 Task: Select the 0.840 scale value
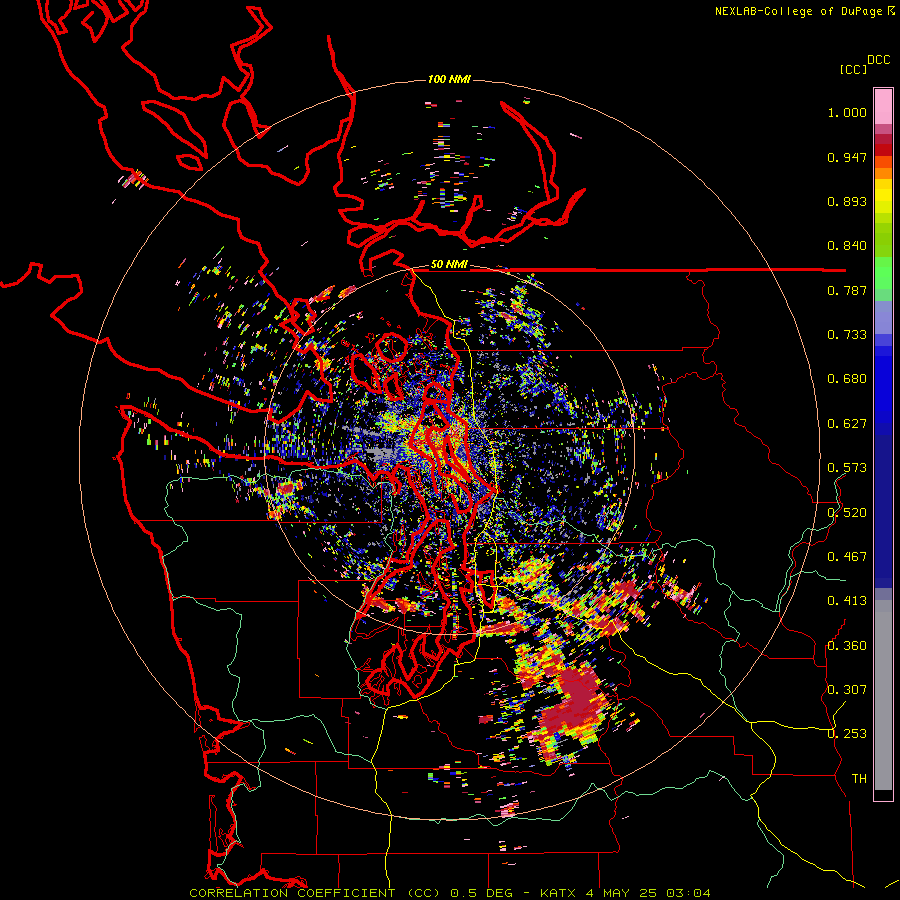coord(847,246)
